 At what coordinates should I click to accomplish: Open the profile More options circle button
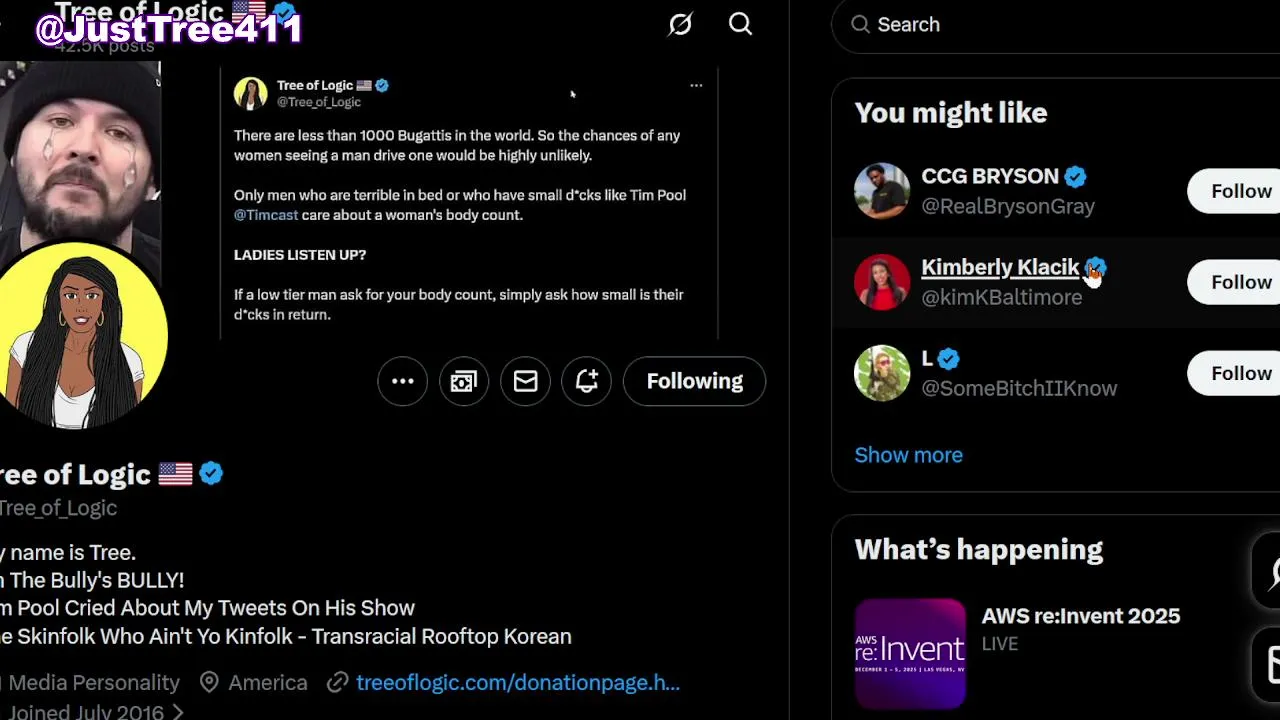(x=402, y=381)
